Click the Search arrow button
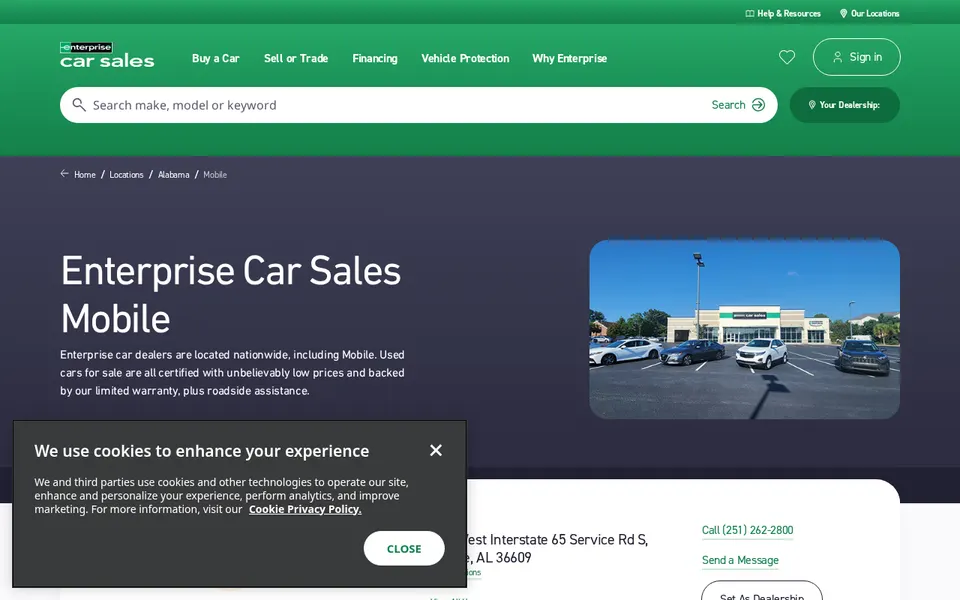Viewport: 960px width, 600px height. point(738,105)
